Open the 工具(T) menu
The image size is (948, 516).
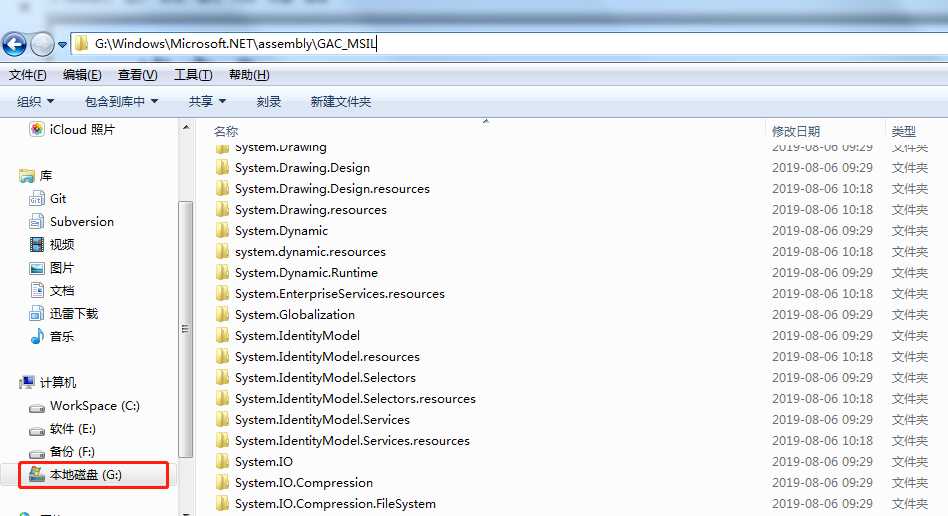(193, 75)
